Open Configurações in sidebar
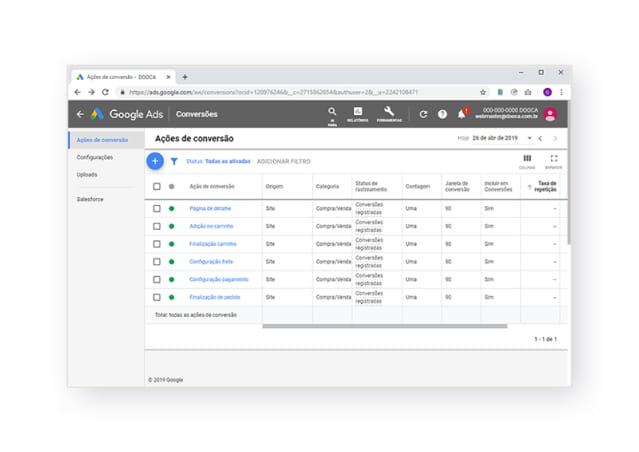The height and width of the screenshot is (452, 639). click(x=95, y=157)
